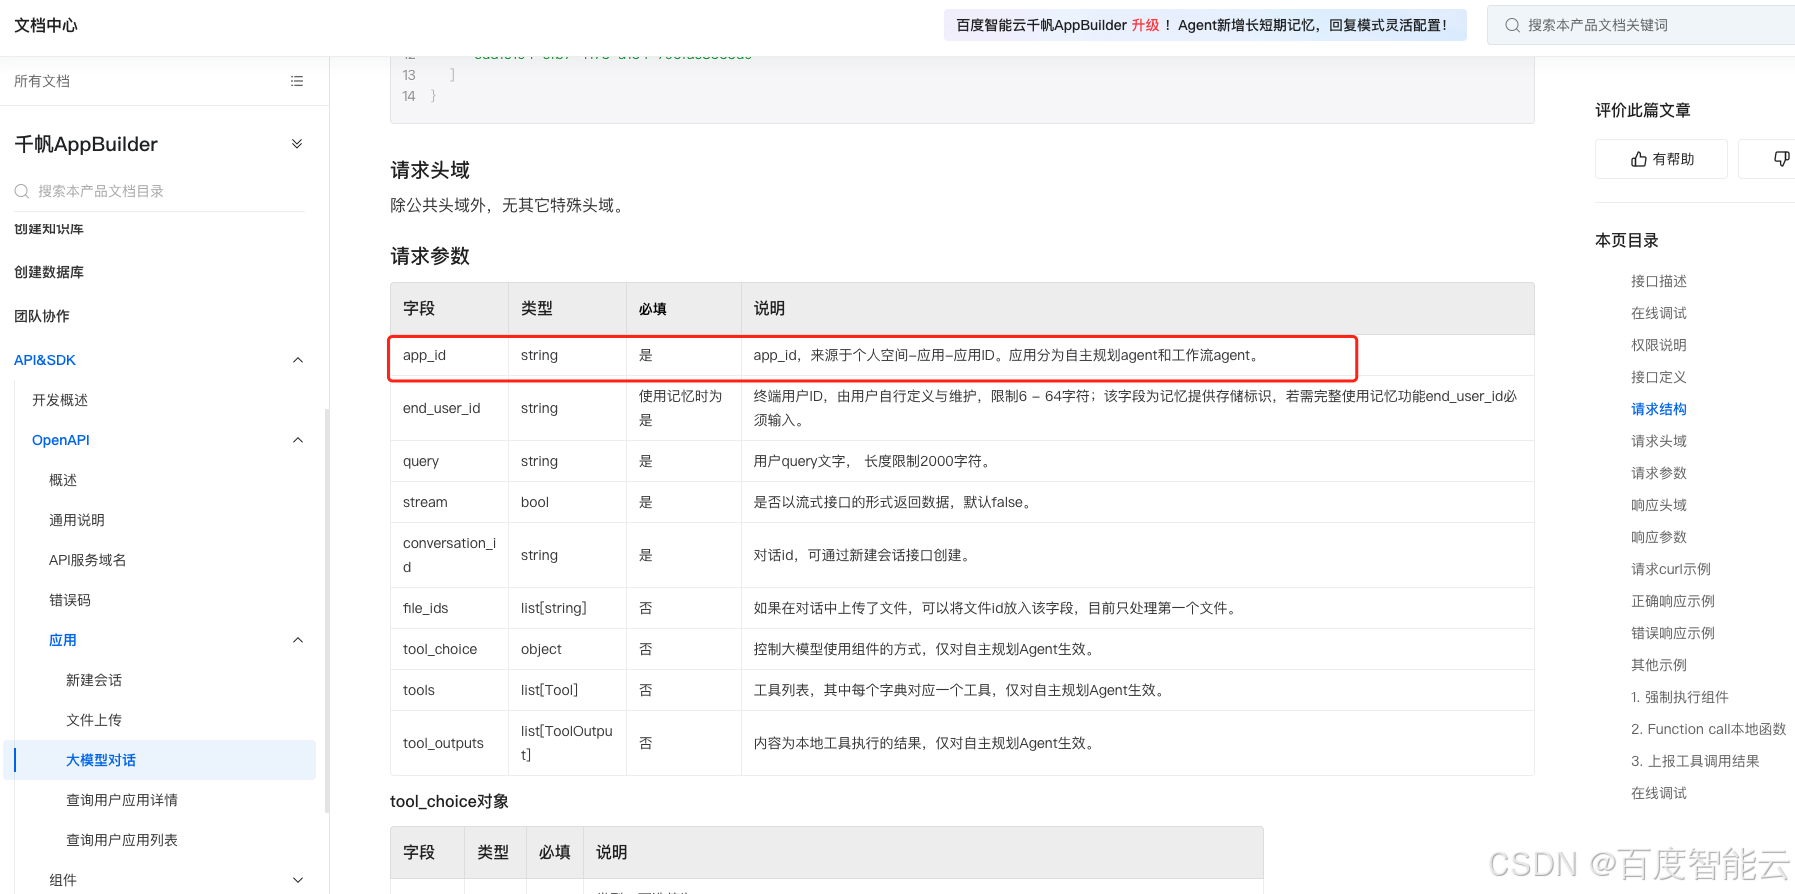Open 团队协作 sidebar item
The width and height of the screenshot is (1795, 894).
[42, 316]
